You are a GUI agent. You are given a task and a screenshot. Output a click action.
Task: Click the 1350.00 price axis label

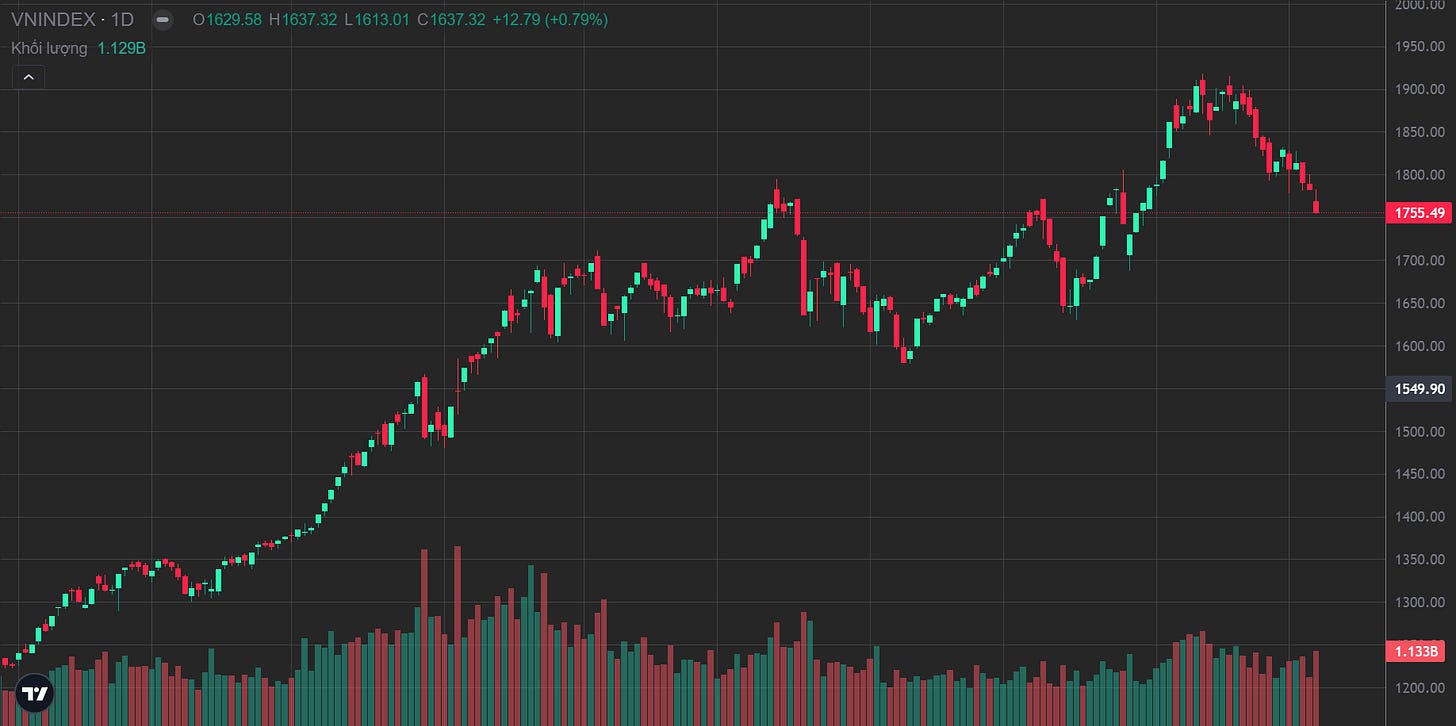click(x=1422, y=560)
